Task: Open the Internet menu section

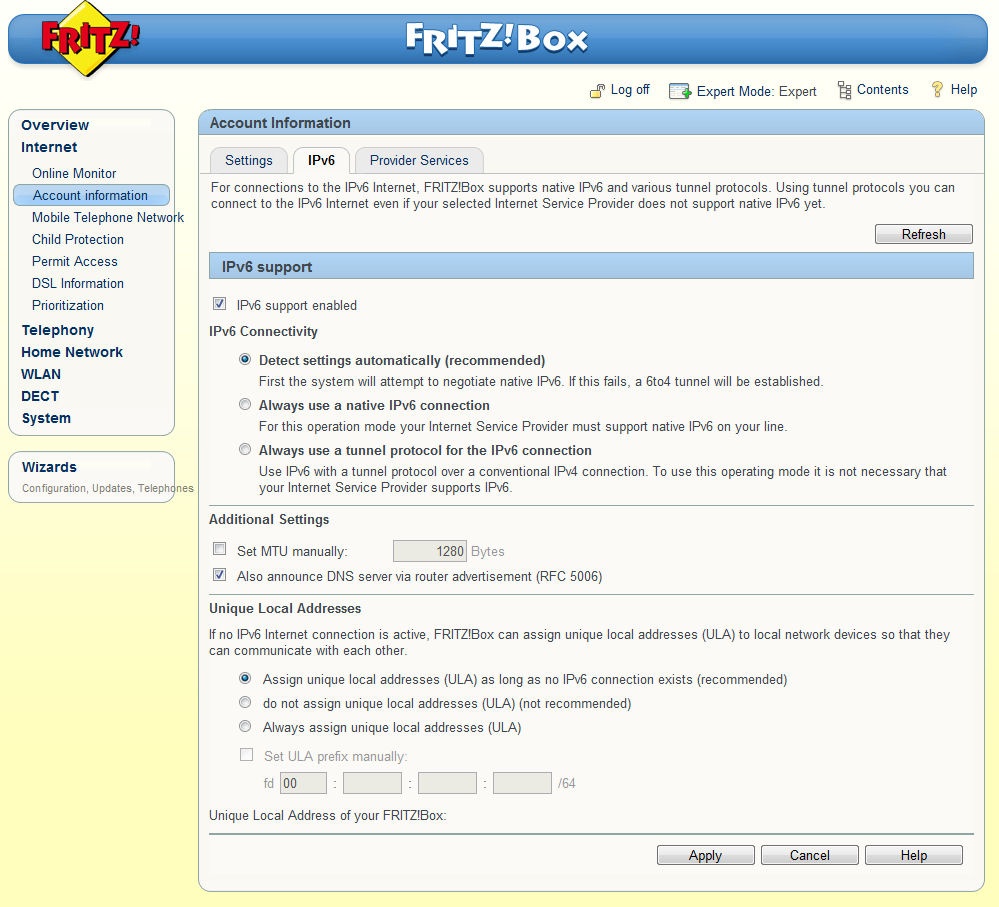Action: point(49,147)
